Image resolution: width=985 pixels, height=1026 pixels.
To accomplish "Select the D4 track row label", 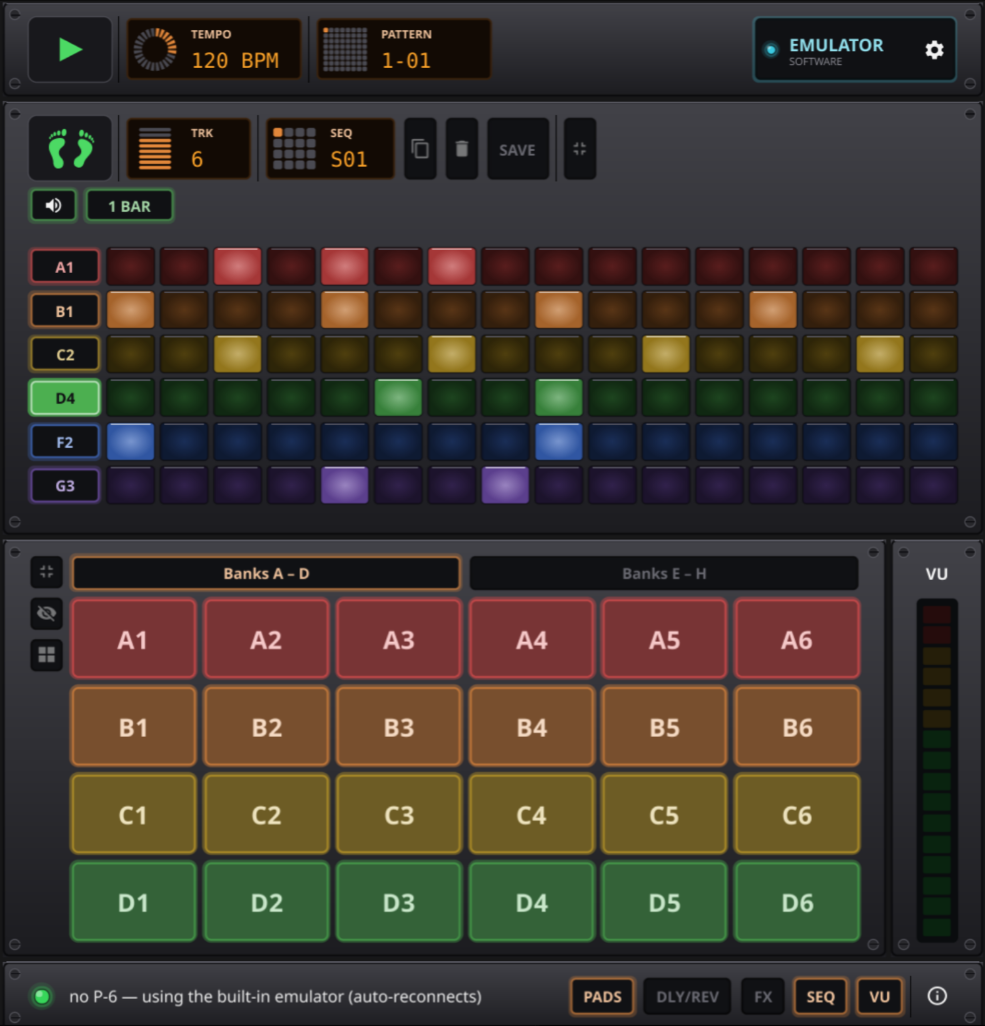I will [65, 398].
